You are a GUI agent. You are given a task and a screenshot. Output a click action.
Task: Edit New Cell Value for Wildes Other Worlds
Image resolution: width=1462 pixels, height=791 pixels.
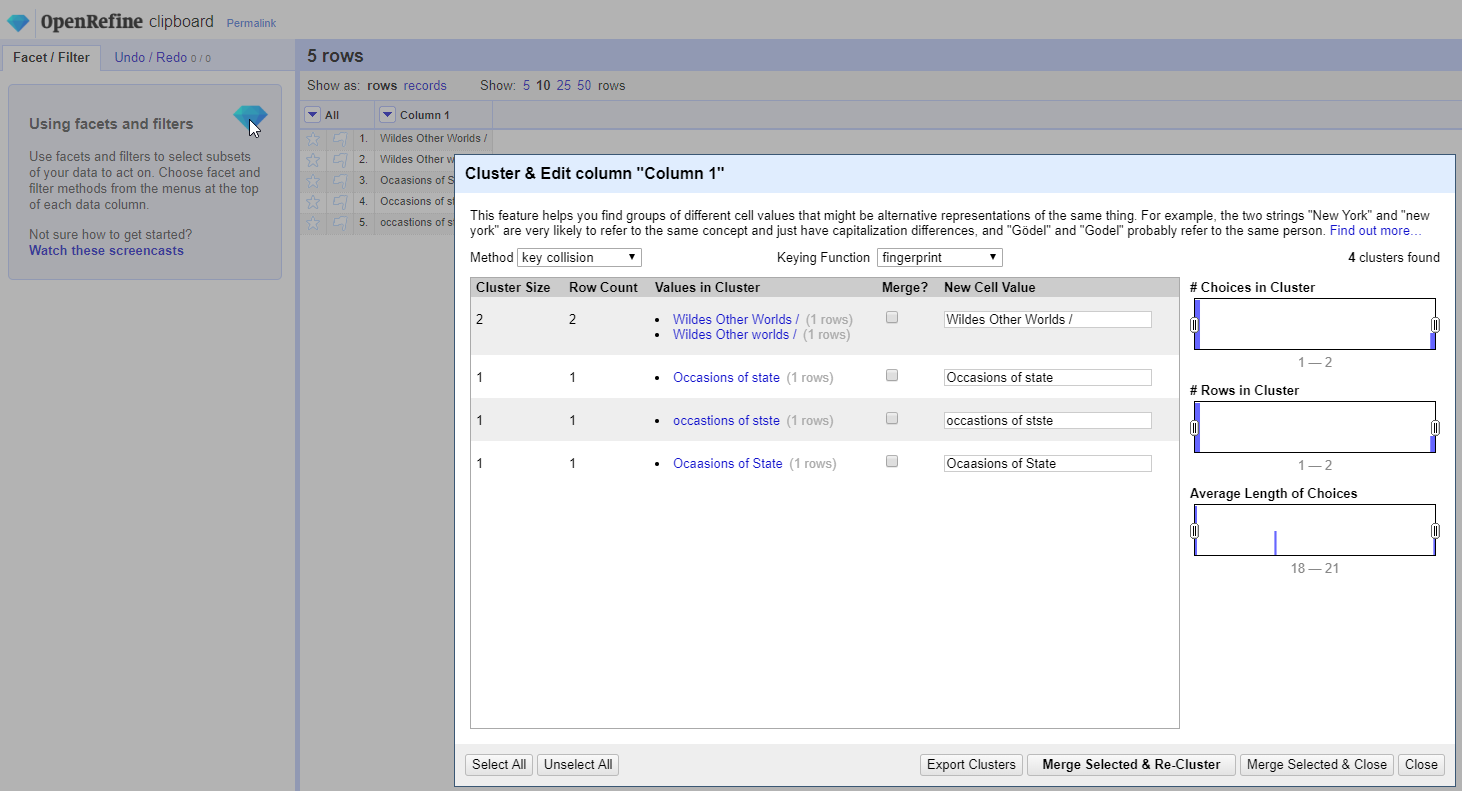pyautogui.click(x=1047, y=320)
